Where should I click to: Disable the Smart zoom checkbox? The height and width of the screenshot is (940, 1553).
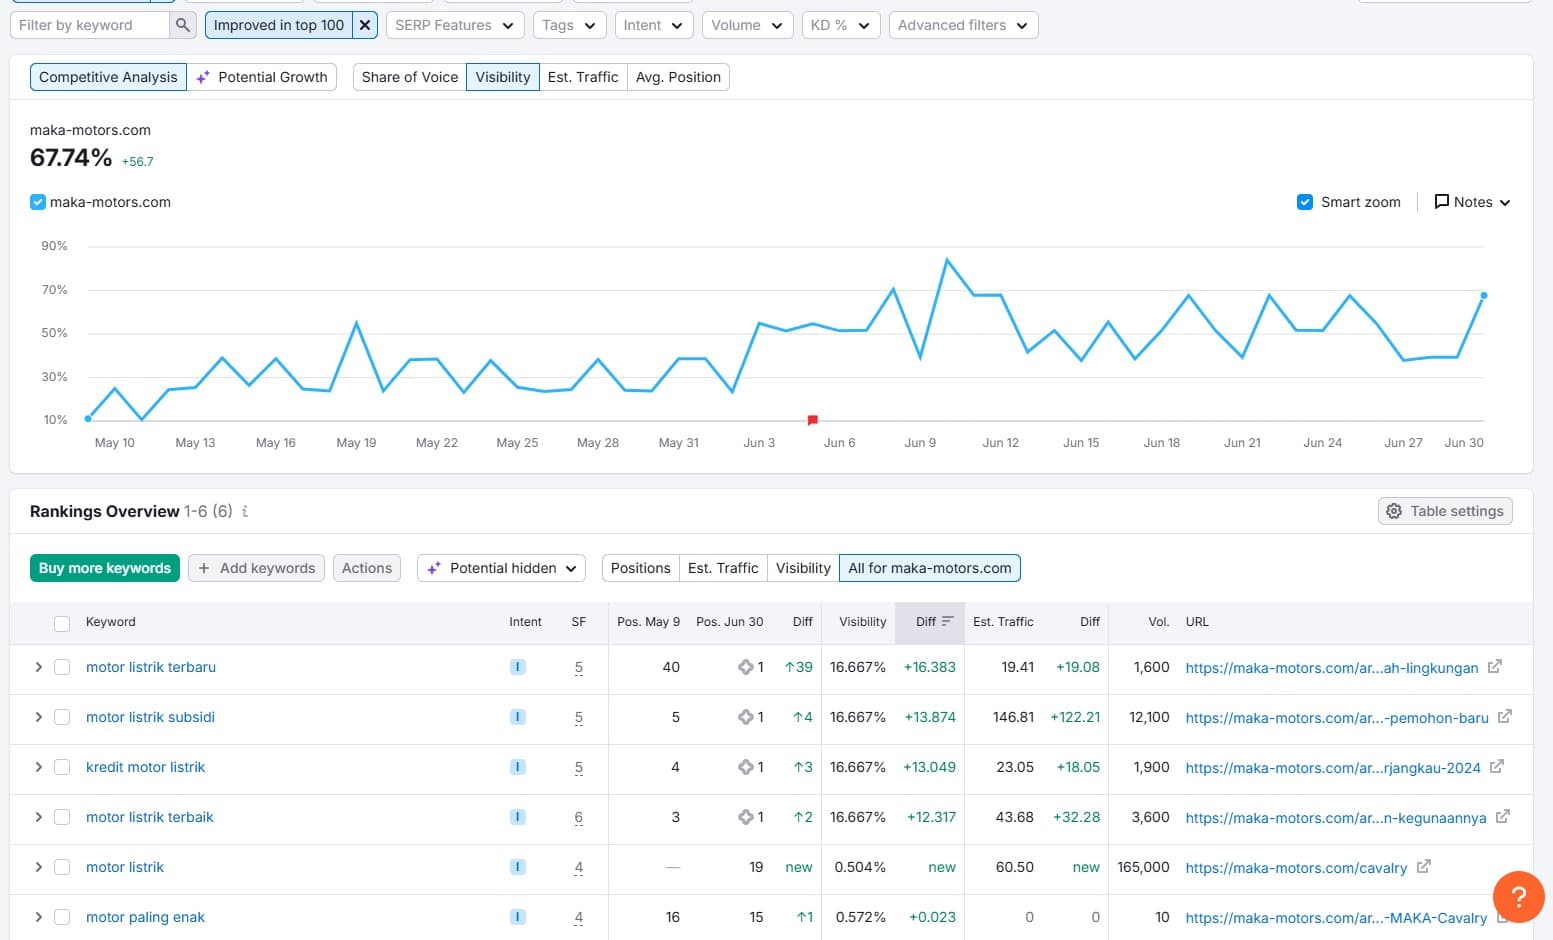point(1305,202)
